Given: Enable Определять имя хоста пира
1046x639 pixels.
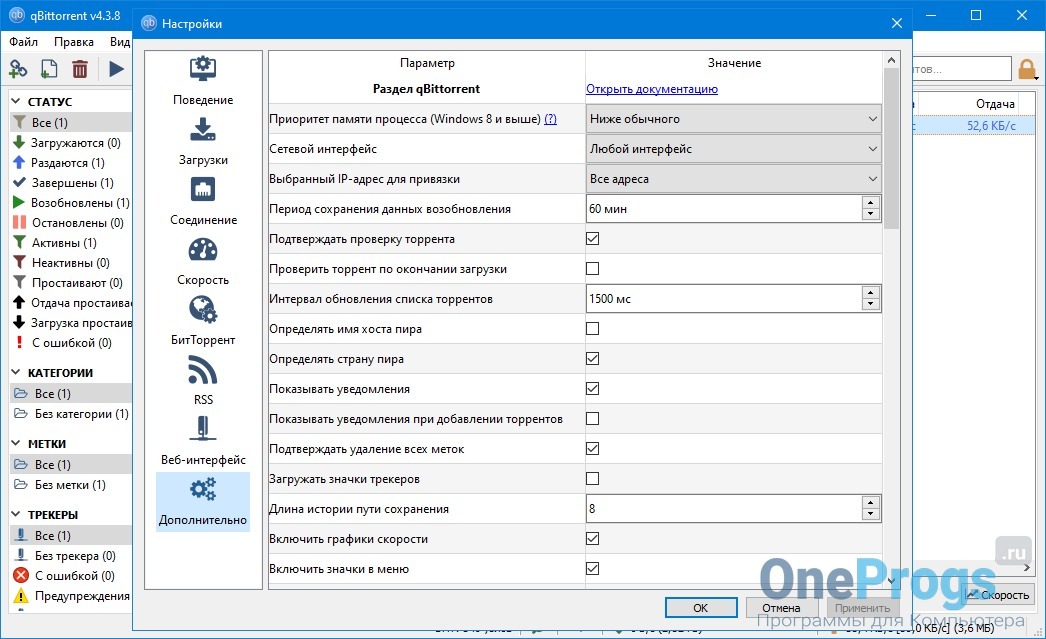Looking at the screenshot, I should pos(592,328).
